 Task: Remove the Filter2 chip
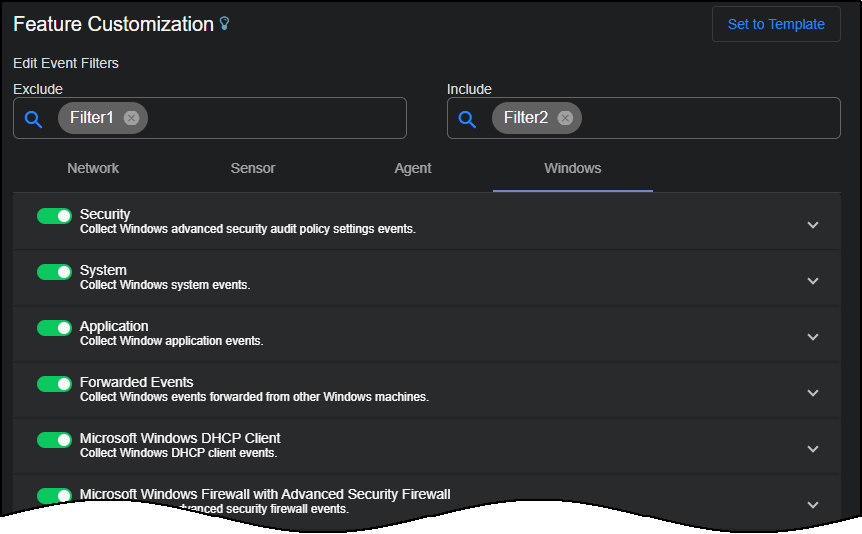coord(565,118)
